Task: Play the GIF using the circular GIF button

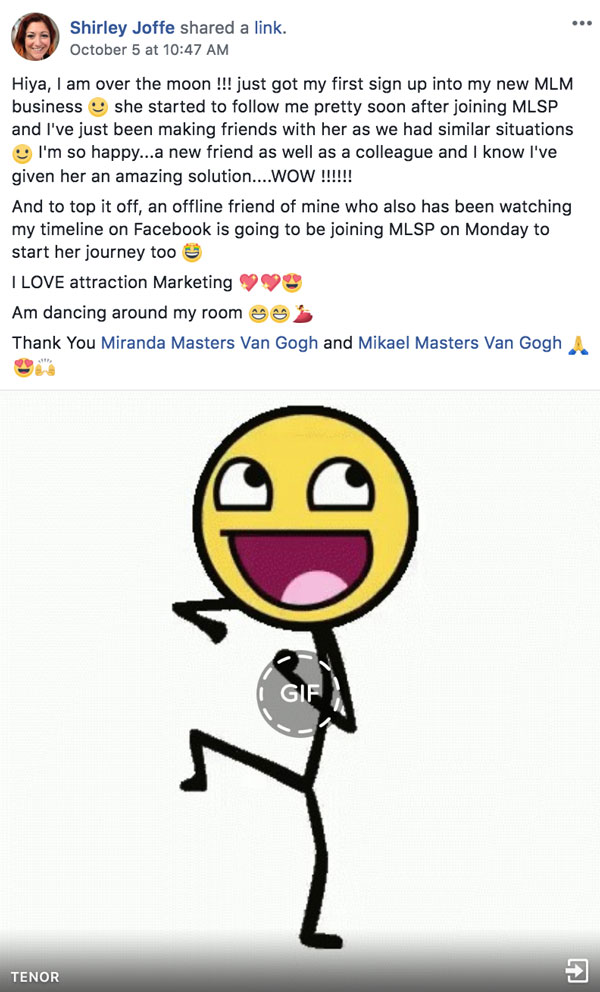Action: tap(298, 693)
